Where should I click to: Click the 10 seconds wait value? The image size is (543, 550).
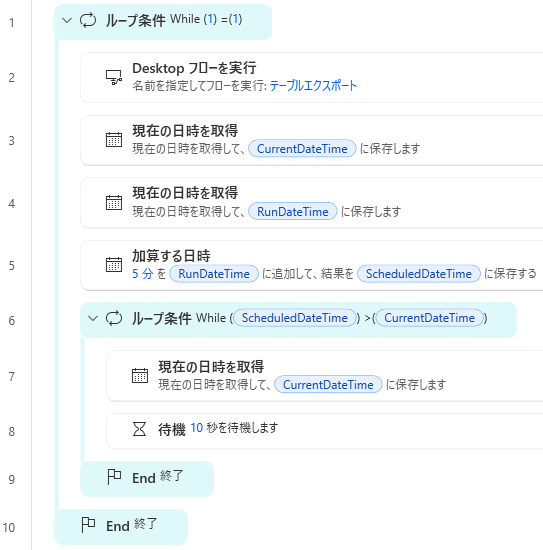(196, 428)
